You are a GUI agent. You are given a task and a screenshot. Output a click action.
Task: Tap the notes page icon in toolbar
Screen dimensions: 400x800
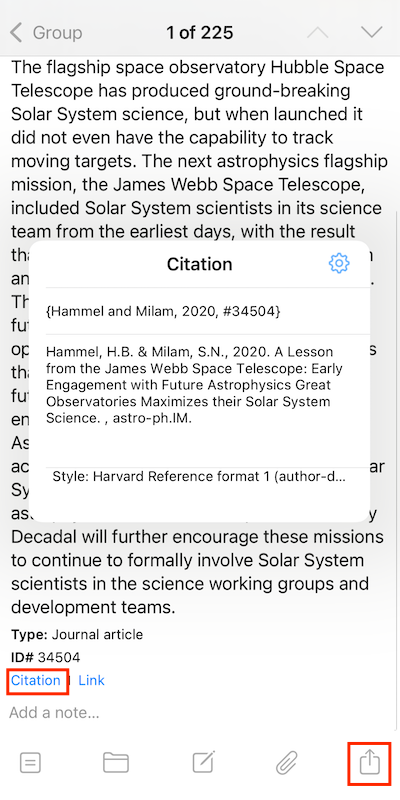coord(30,763)
